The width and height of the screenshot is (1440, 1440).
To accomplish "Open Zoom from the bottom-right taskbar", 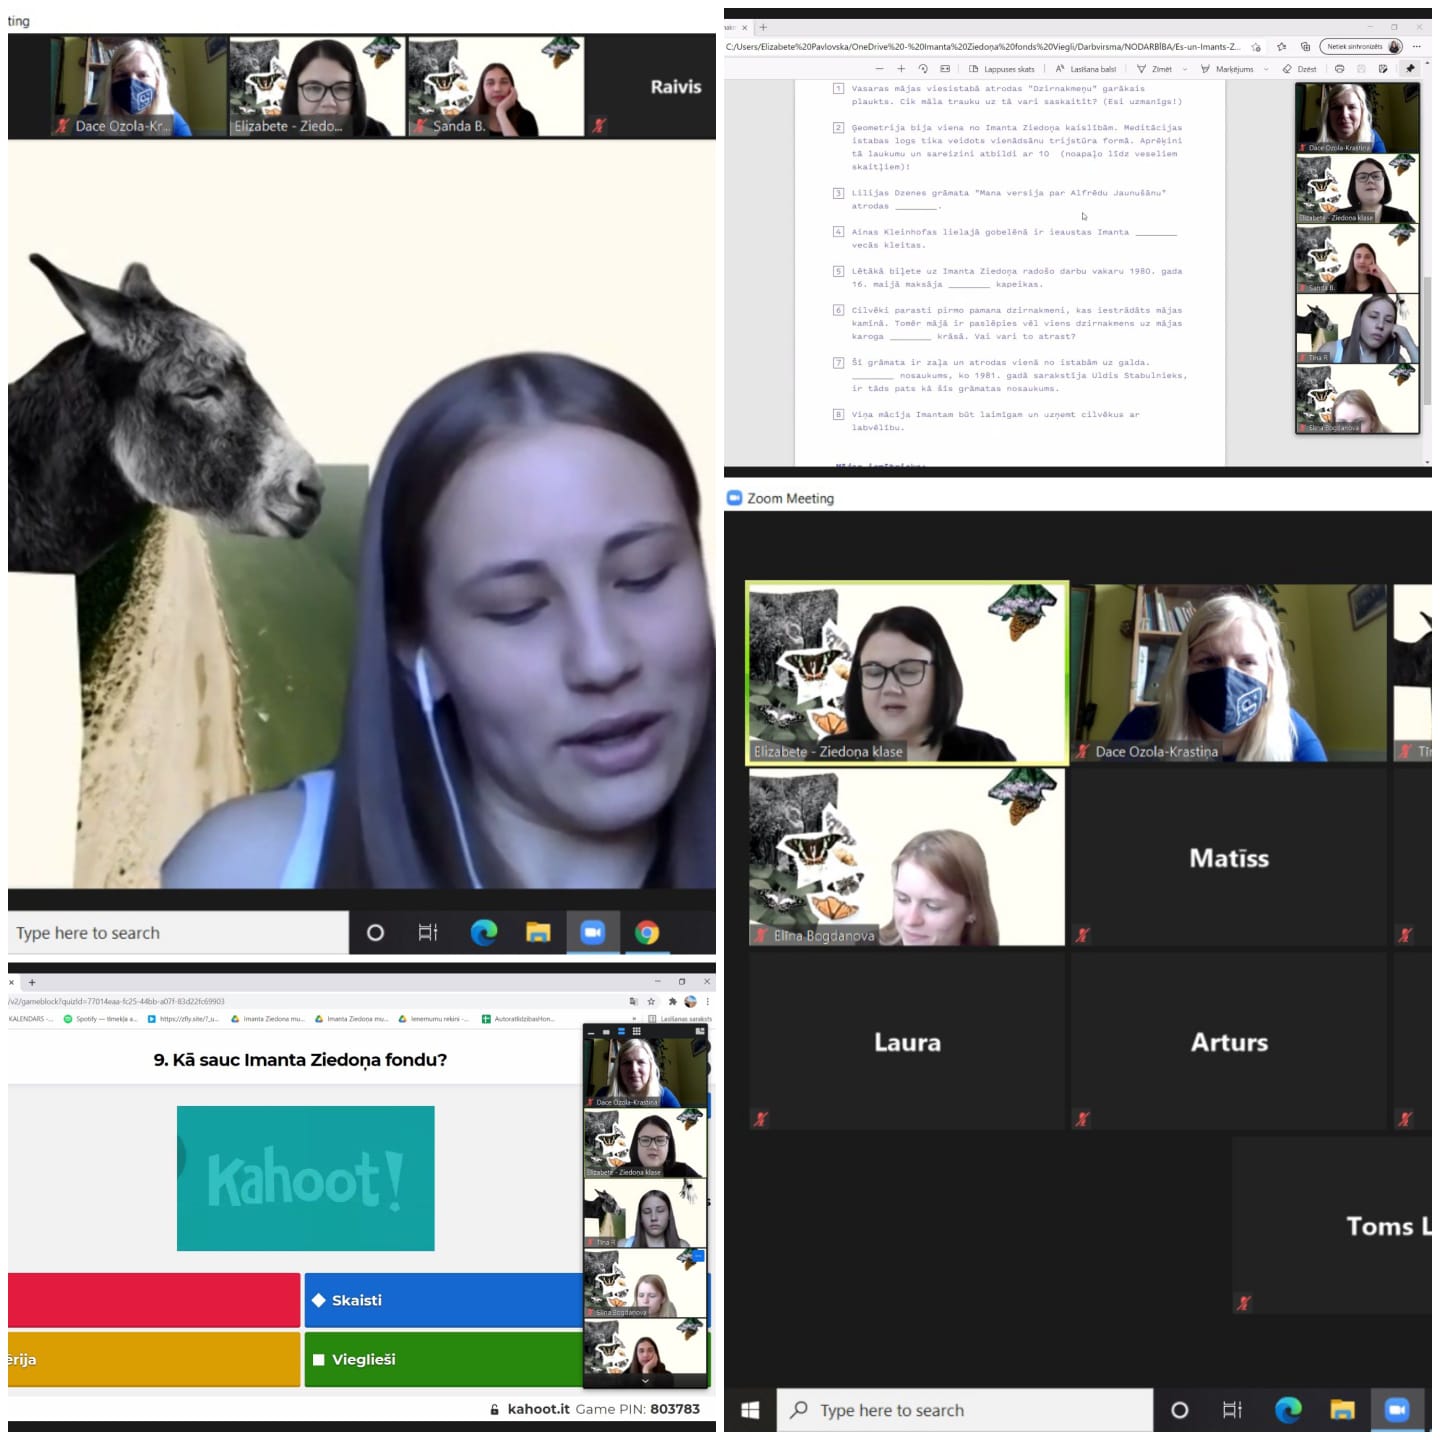I will [x=1396, y=1409].
